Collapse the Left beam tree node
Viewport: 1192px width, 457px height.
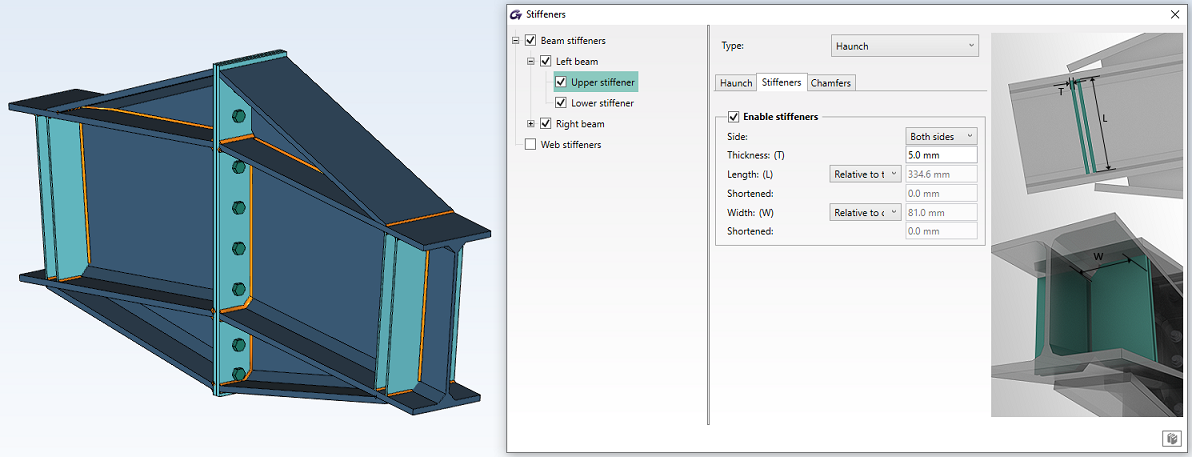pos(531,61)
